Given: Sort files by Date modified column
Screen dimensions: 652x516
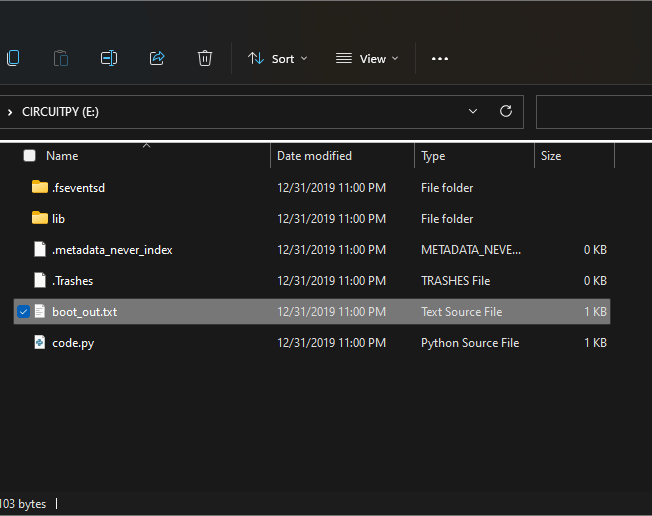Looking at the screenshot, I should click(x=314, y=156).
